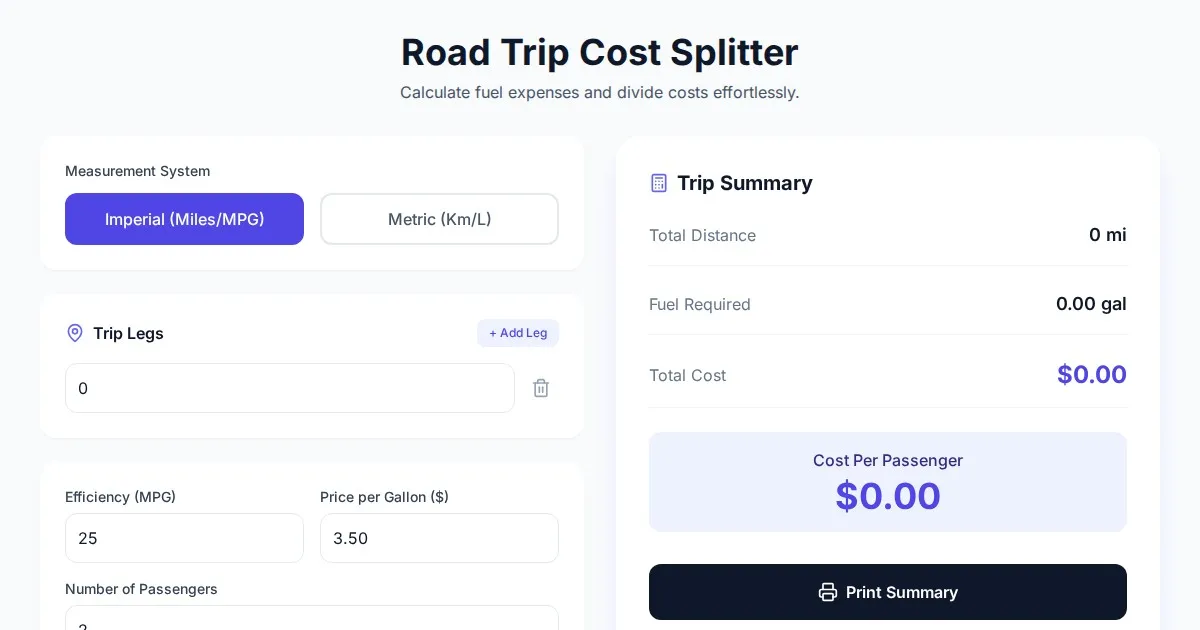Image resolution: width=1200 pixels, height=630 pixels.
Task: Click the trash icon to delete trip leg
Action: coord(541,388)
